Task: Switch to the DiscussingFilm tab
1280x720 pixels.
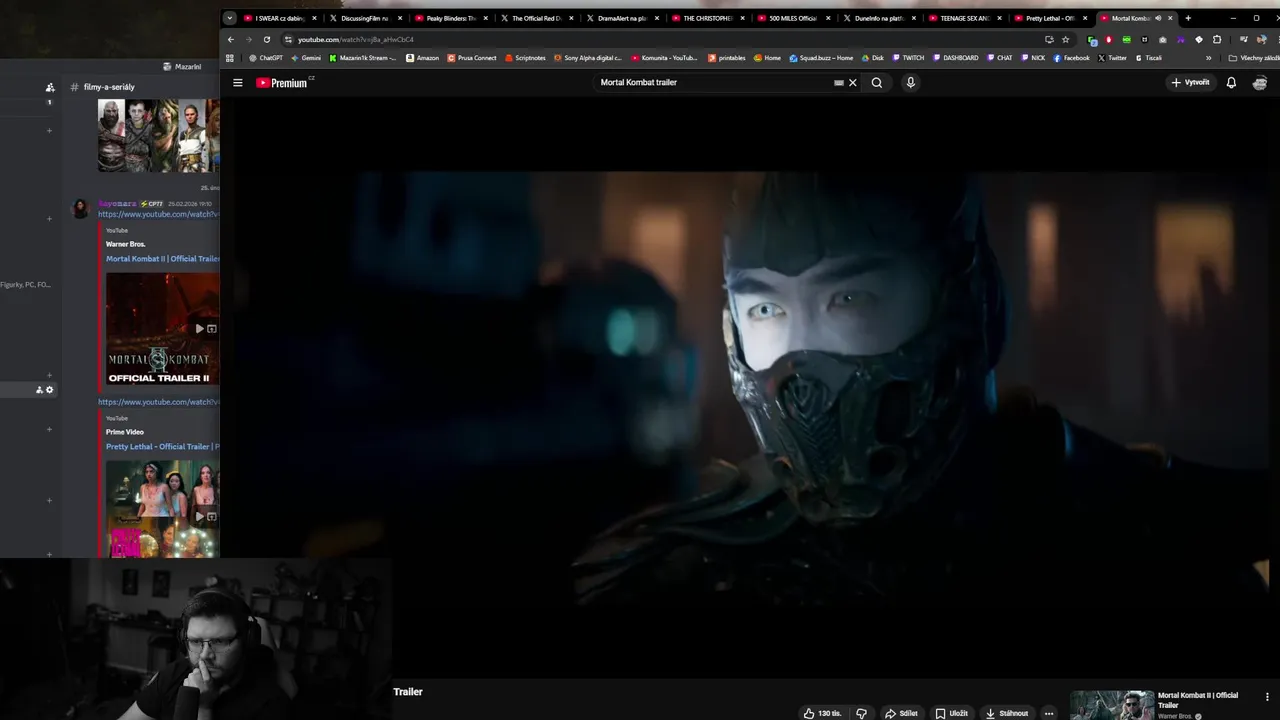Action: (x=366, y=18)
